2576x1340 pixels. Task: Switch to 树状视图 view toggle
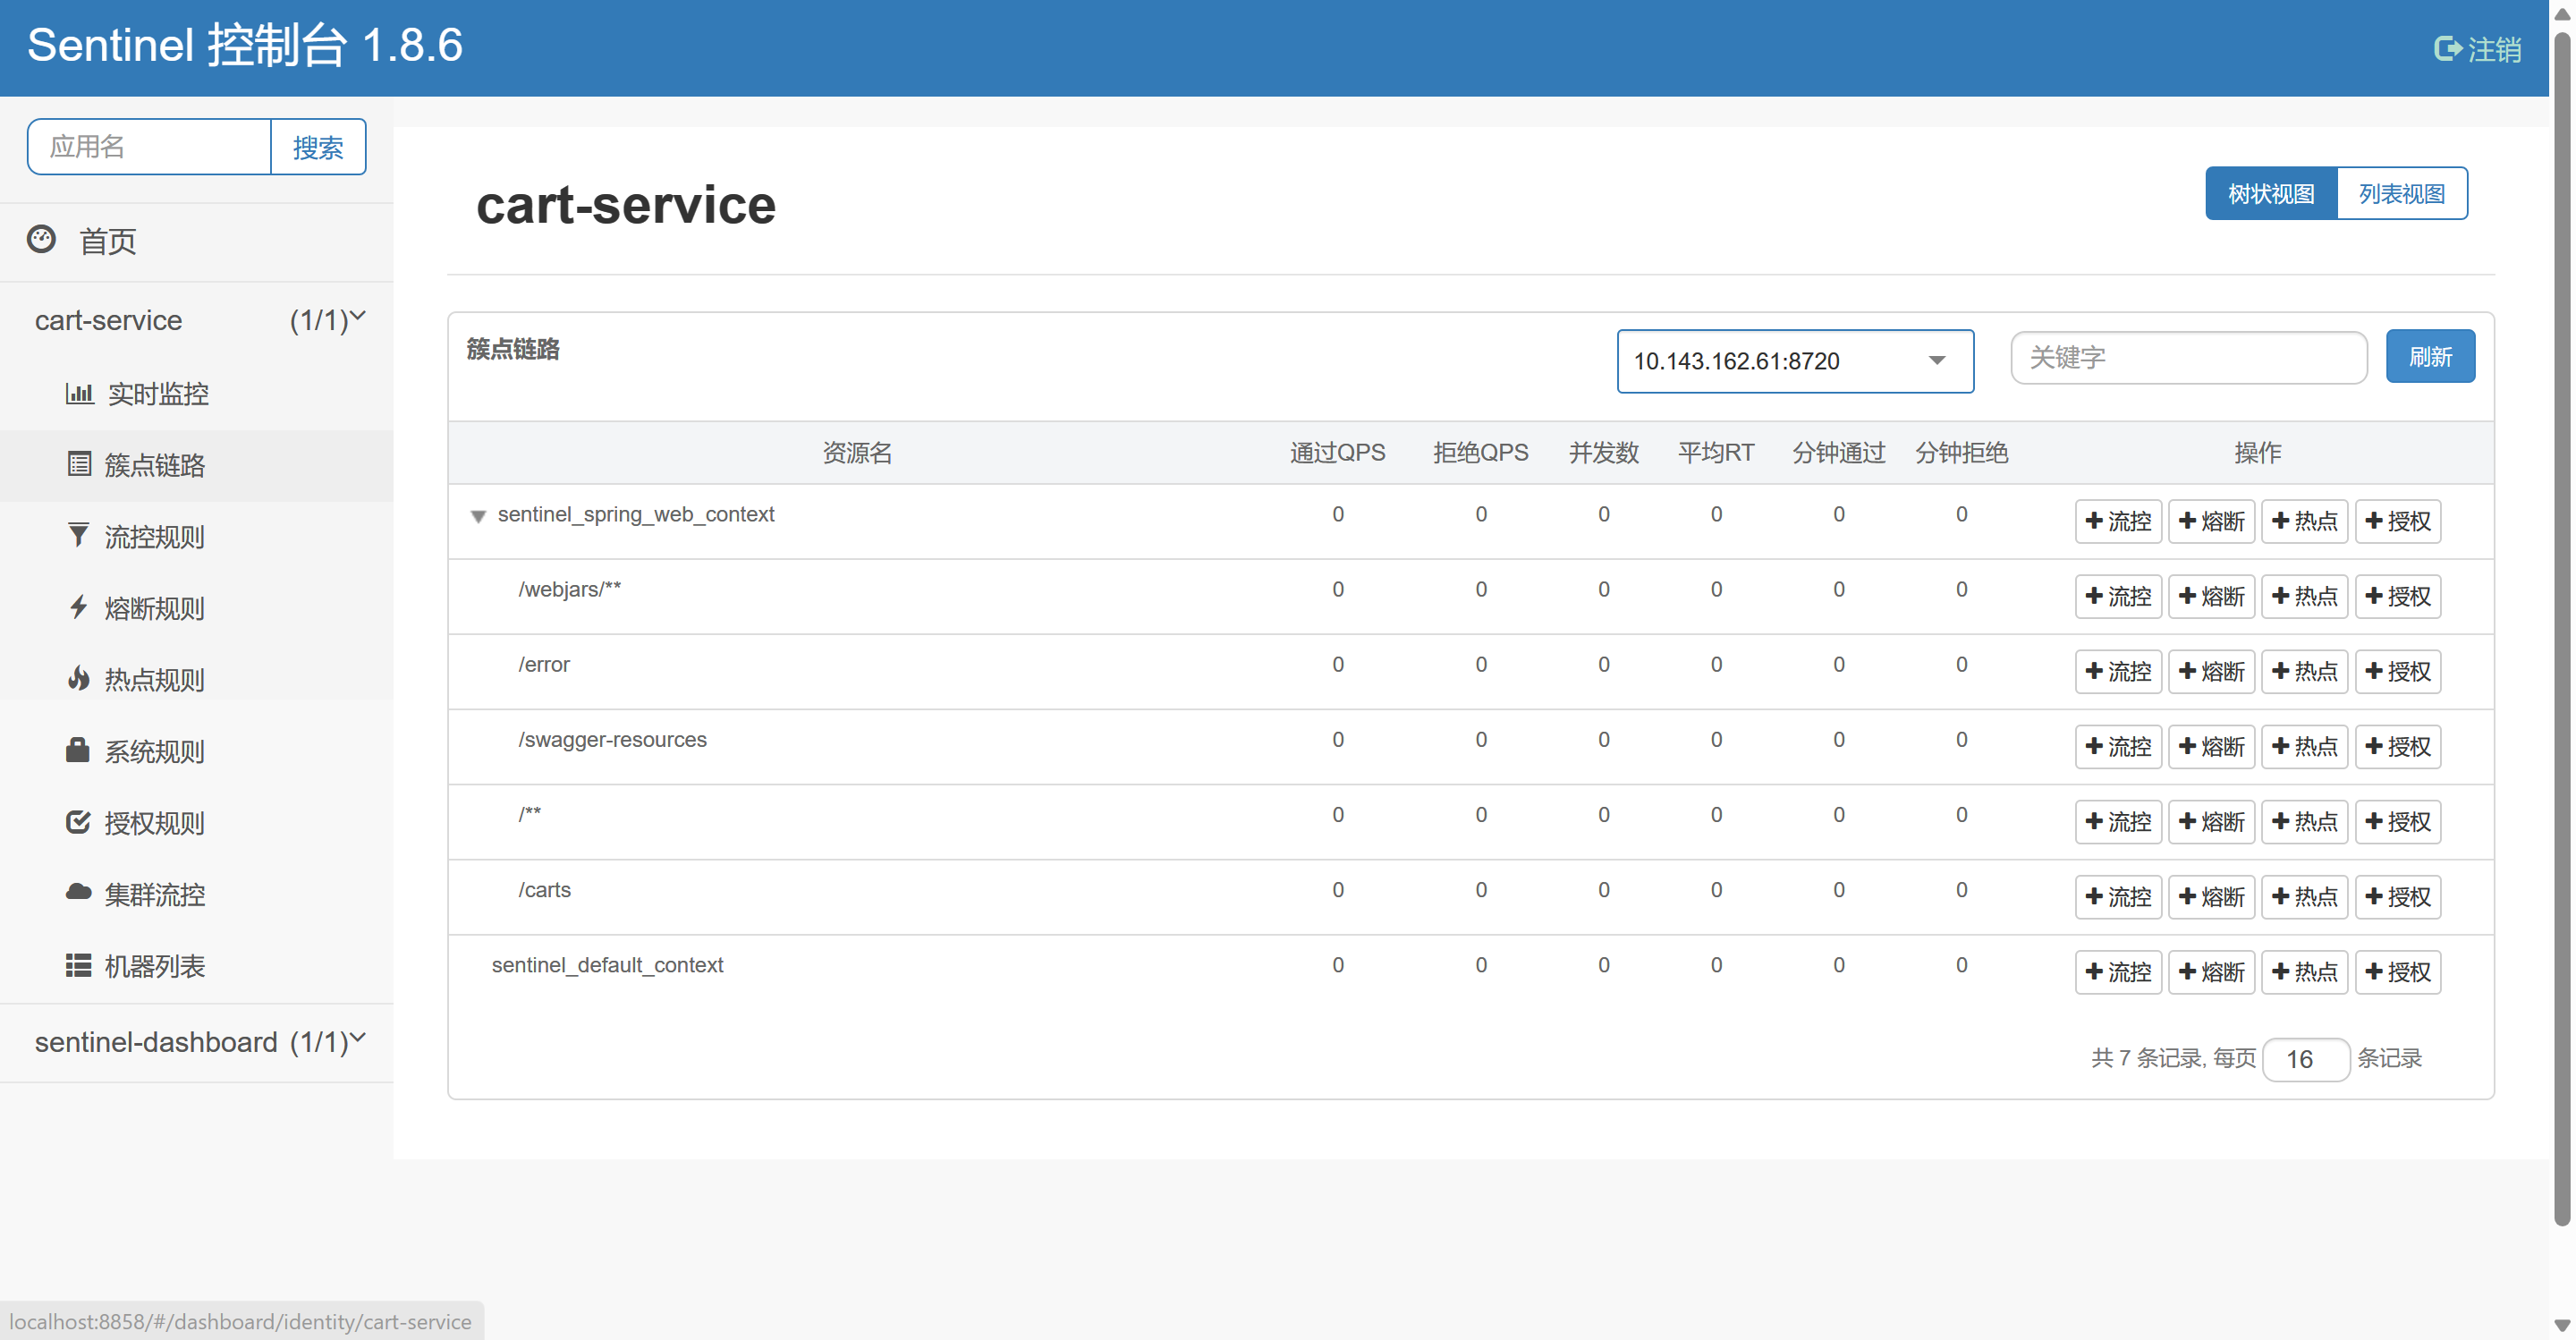2270,194
